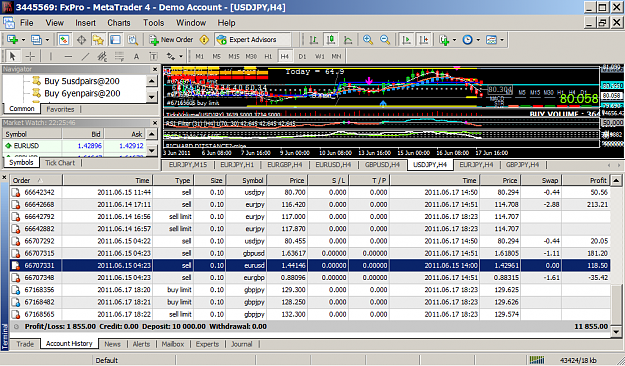Click the text label tool A
The height and width of the screenshot is (366, 625).
136,56
